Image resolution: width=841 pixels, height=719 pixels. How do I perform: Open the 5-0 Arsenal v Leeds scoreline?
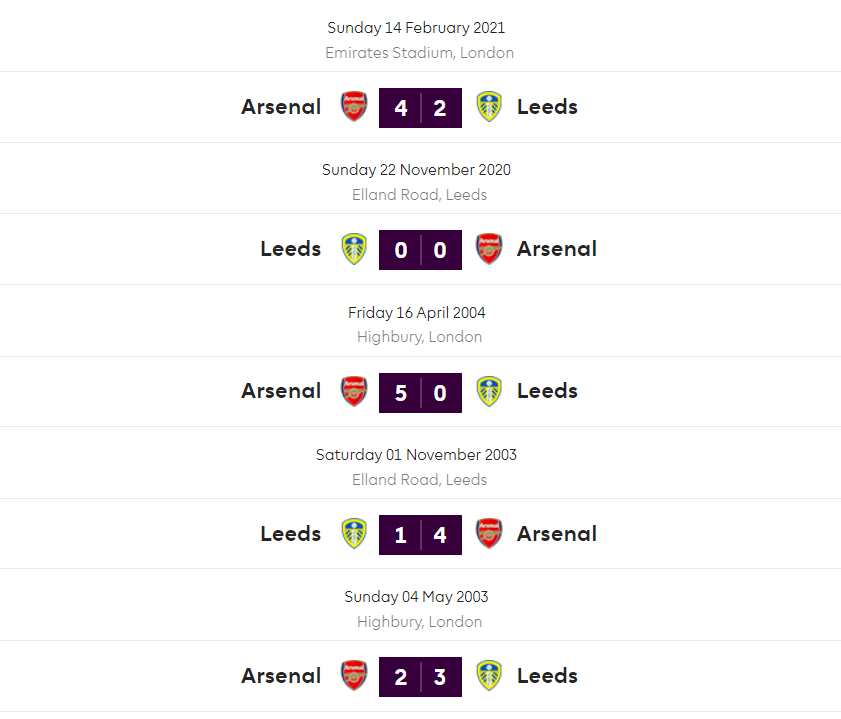pyautogui.click(x=420, y=392)
